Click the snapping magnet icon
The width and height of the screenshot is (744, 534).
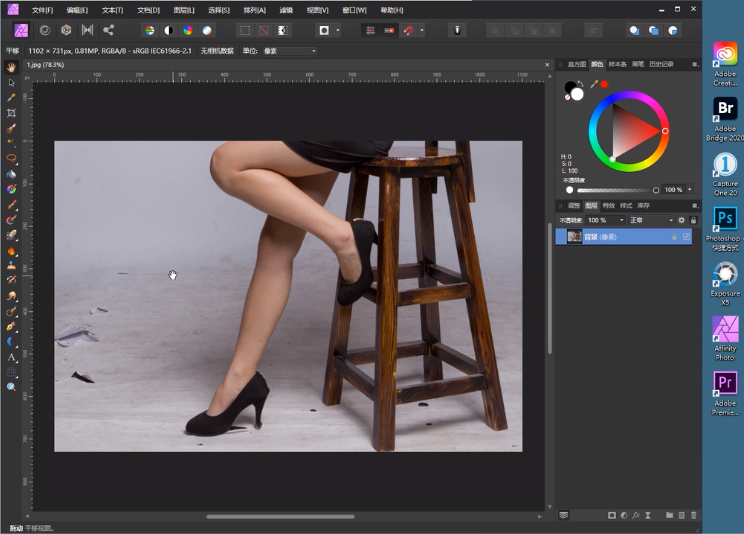tap(408, 30)
